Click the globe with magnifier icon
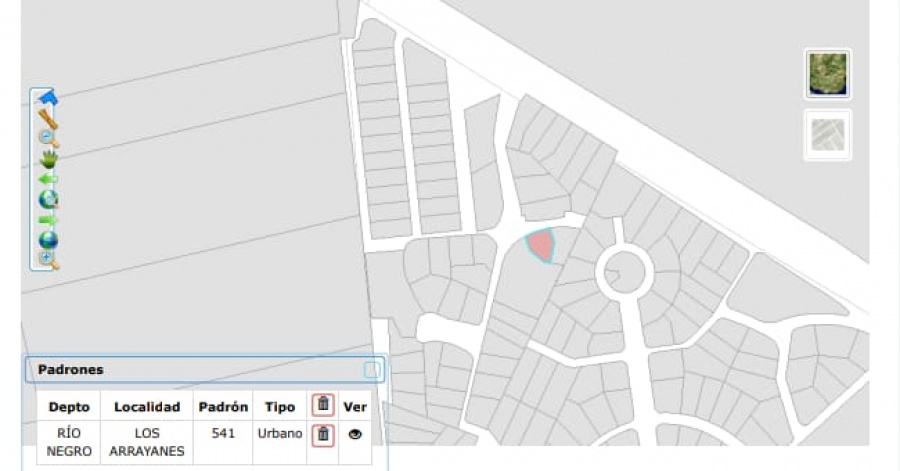900x471 pixels. point(49,199)
